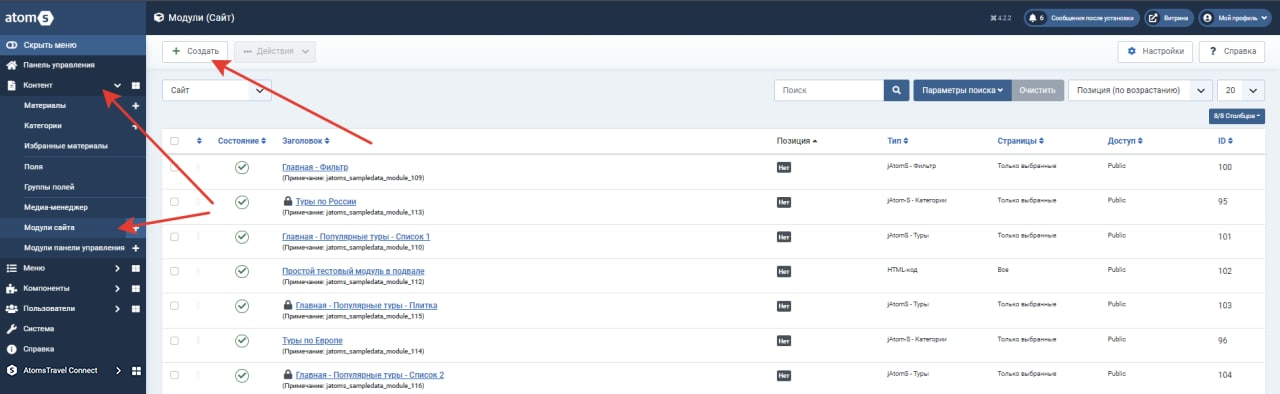Toggle published status of Туры по России
The image size is (1280, 394).
click(242, 202)
